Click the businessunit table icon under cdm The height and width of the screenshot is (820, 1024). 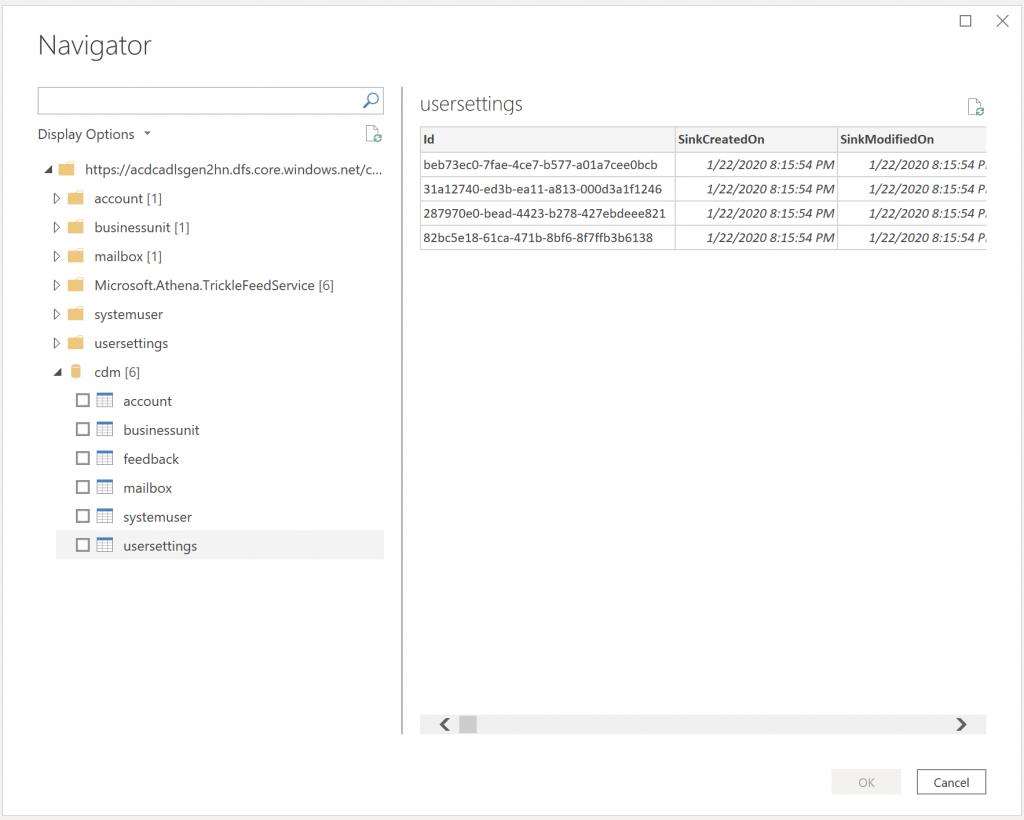click(104, 430)
